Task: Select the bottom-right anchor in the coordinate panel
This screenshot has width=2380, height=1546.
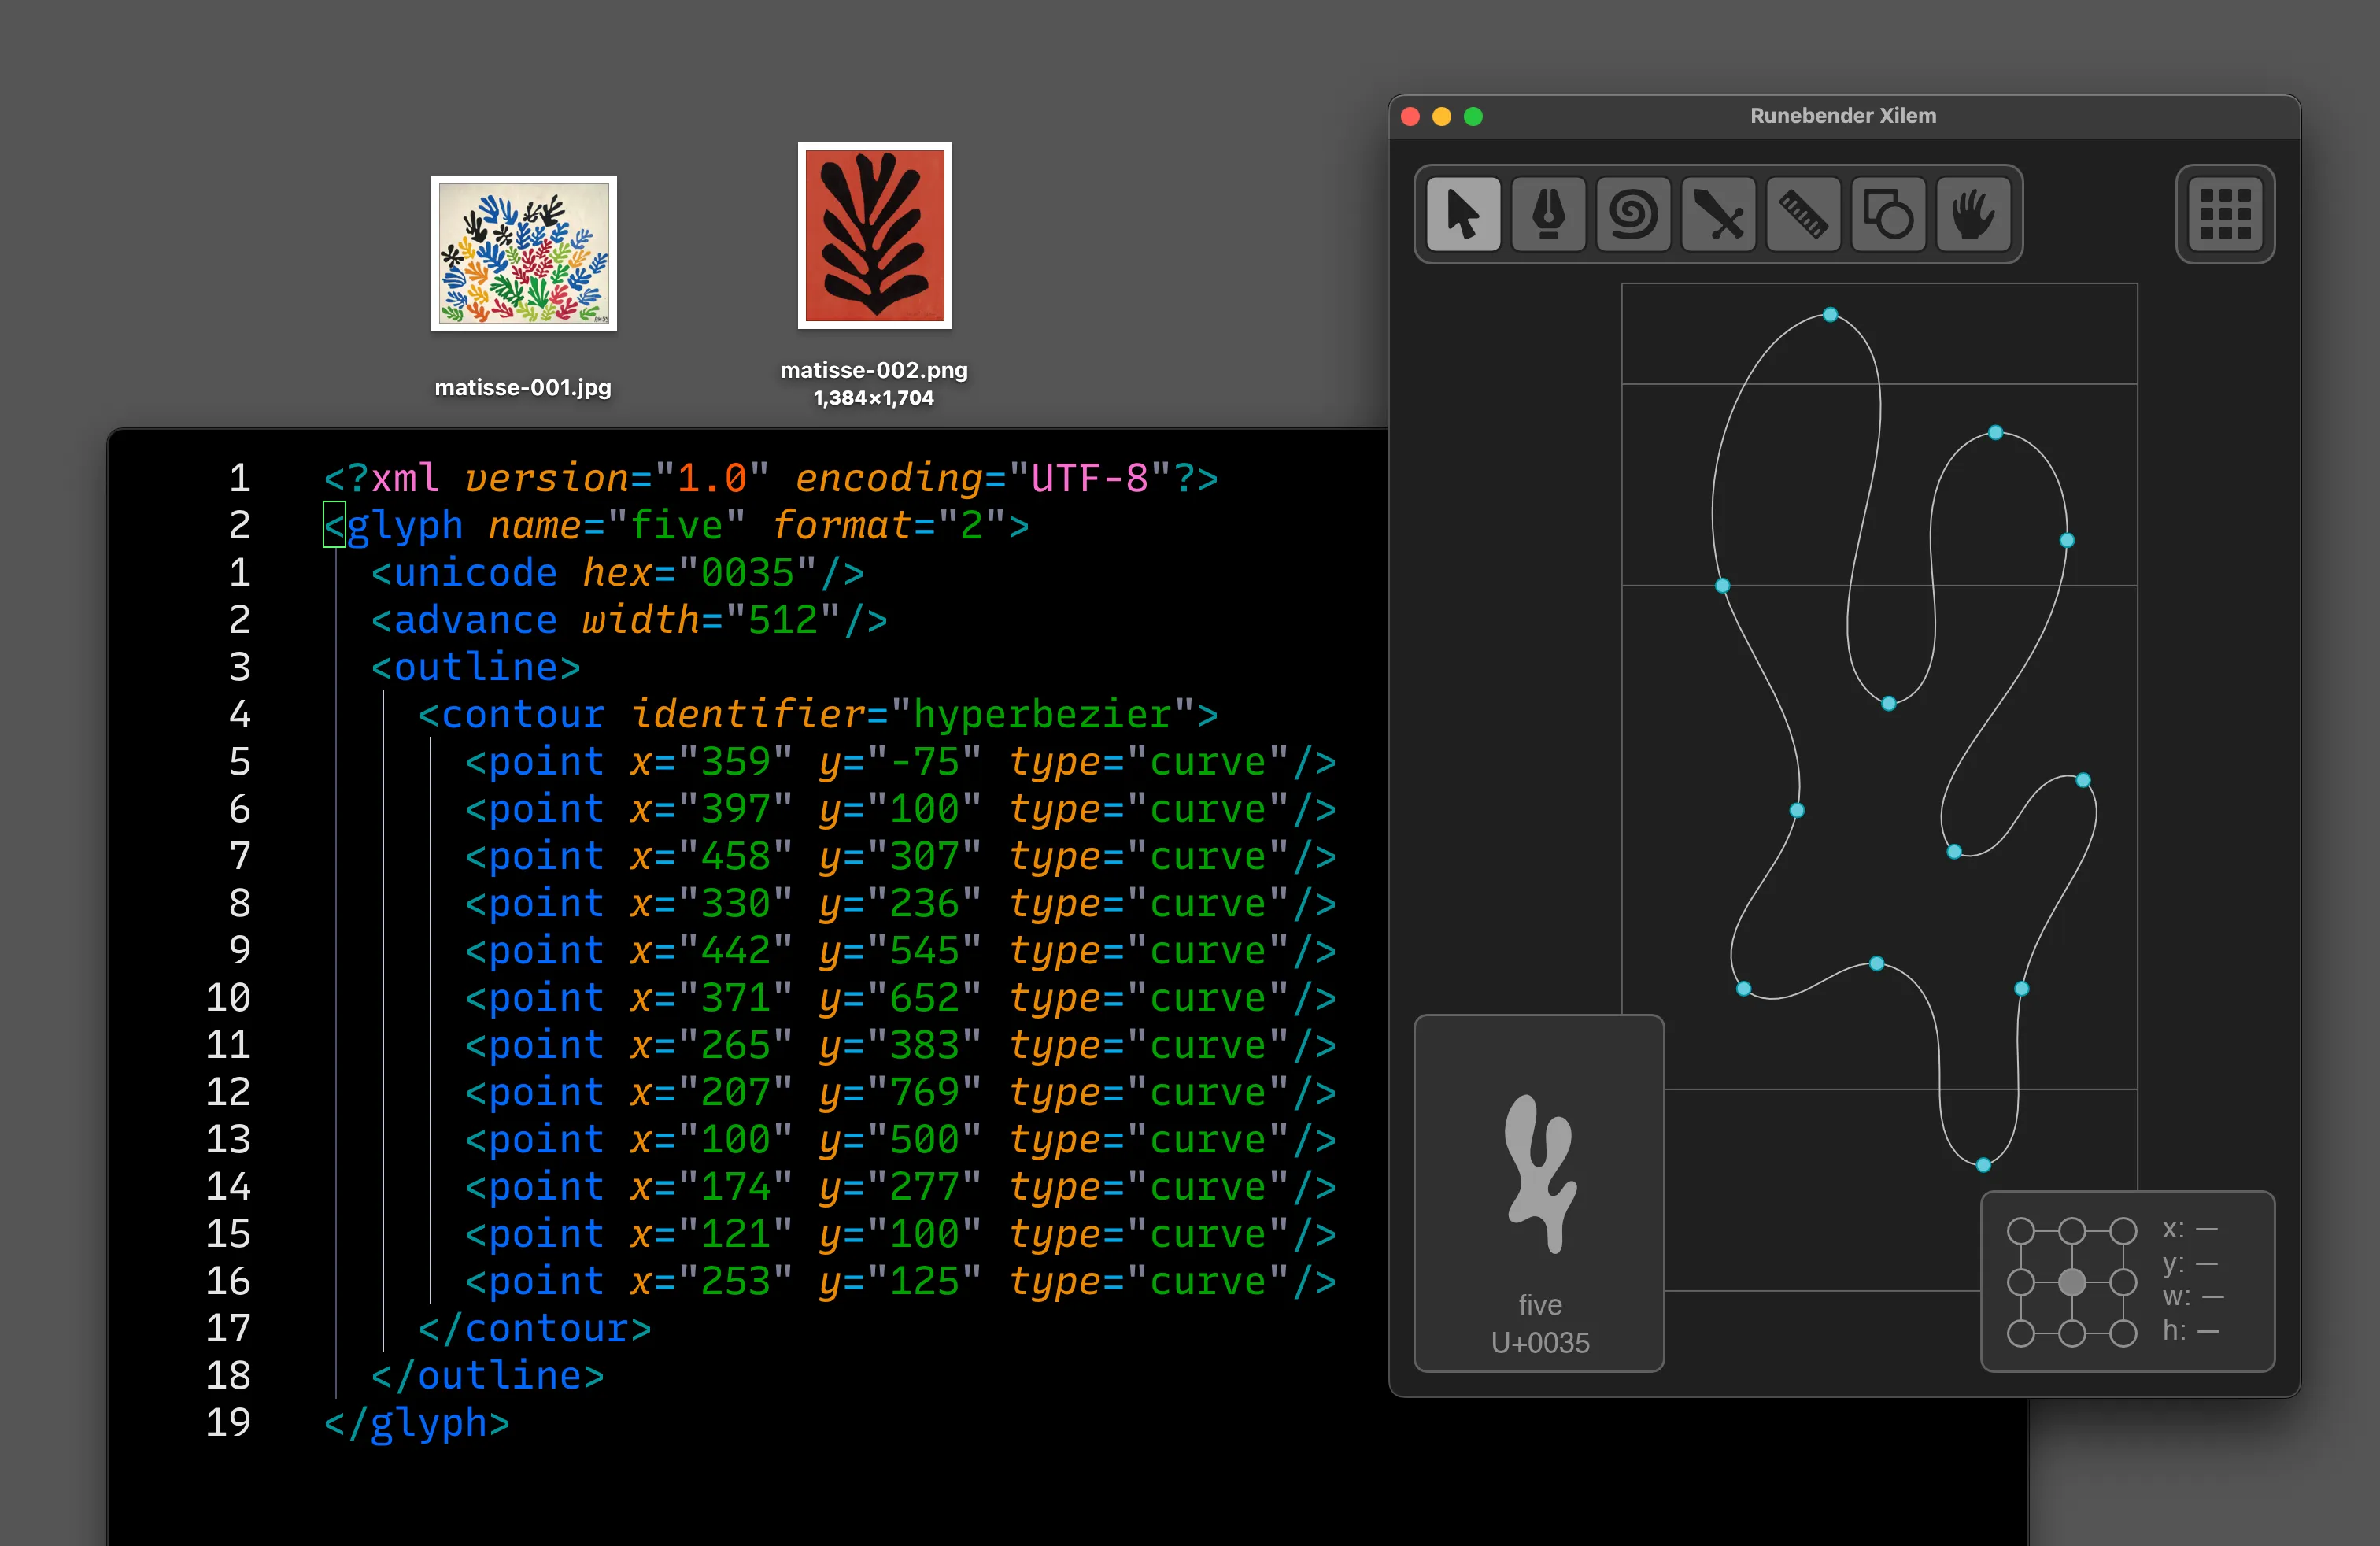Action: click(x=2123, y=1333)
